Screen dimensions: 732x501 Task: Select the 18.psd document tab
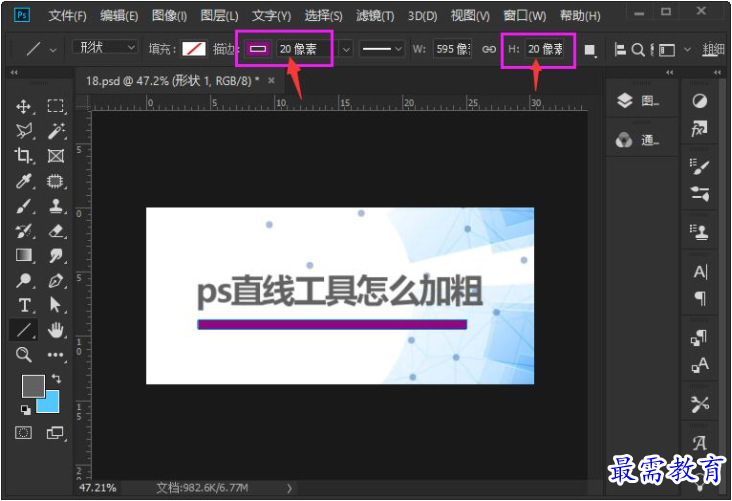point(172,81)
